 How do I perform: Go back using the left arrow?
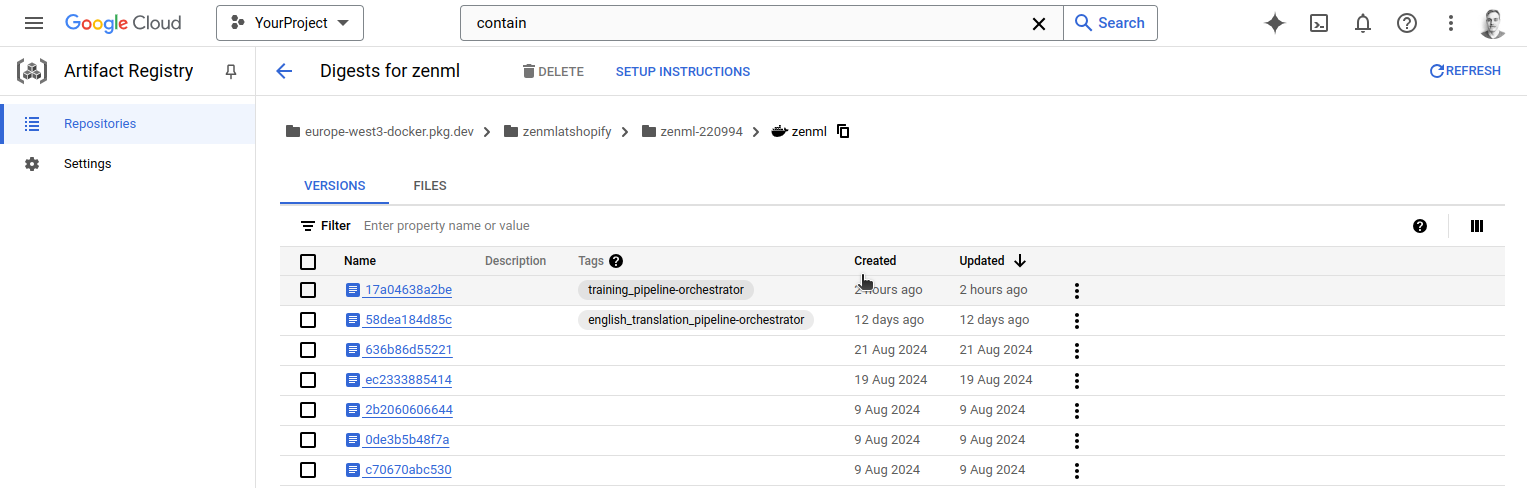pyautogui.click(x=284, y=71)
